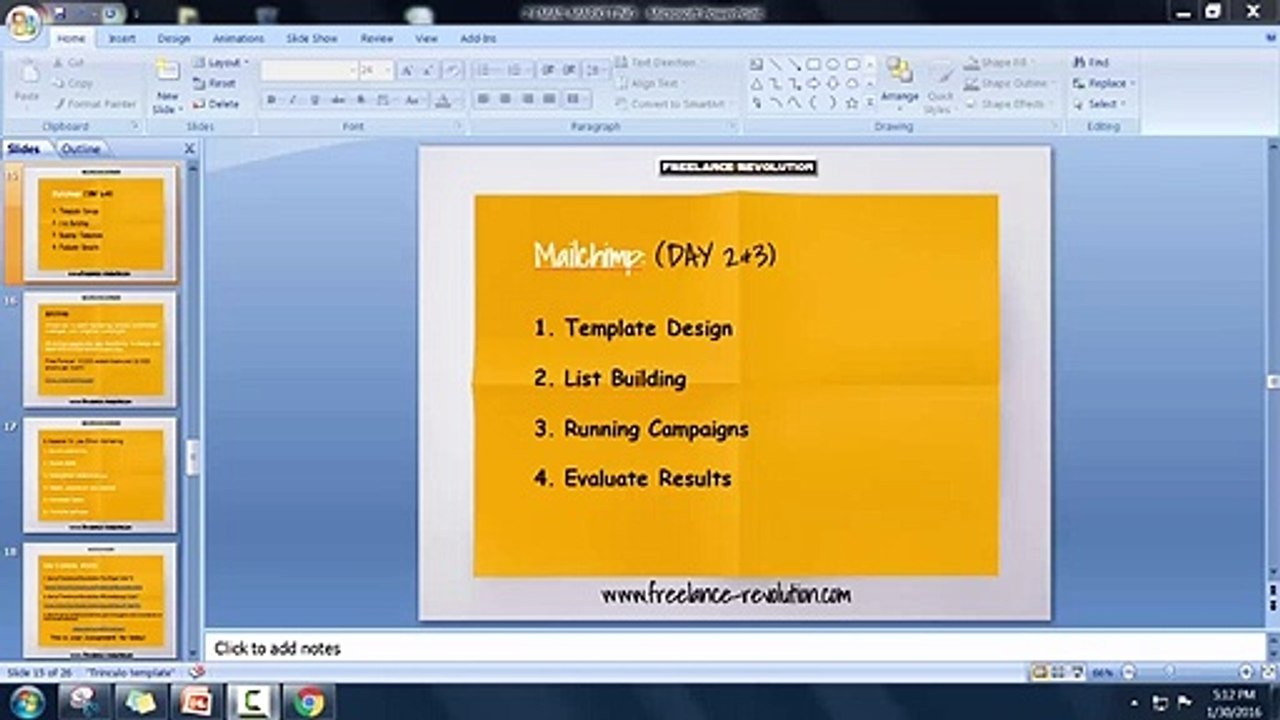The height and width of the screenshot is (720, 1280).
Task: Click Shrink Font icon
Action: click(428, 71)
